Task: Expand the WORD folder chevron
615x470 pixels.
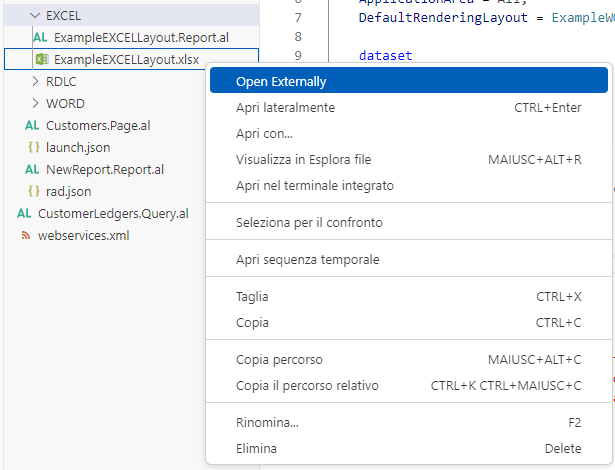Action: [x=35, y=103]
